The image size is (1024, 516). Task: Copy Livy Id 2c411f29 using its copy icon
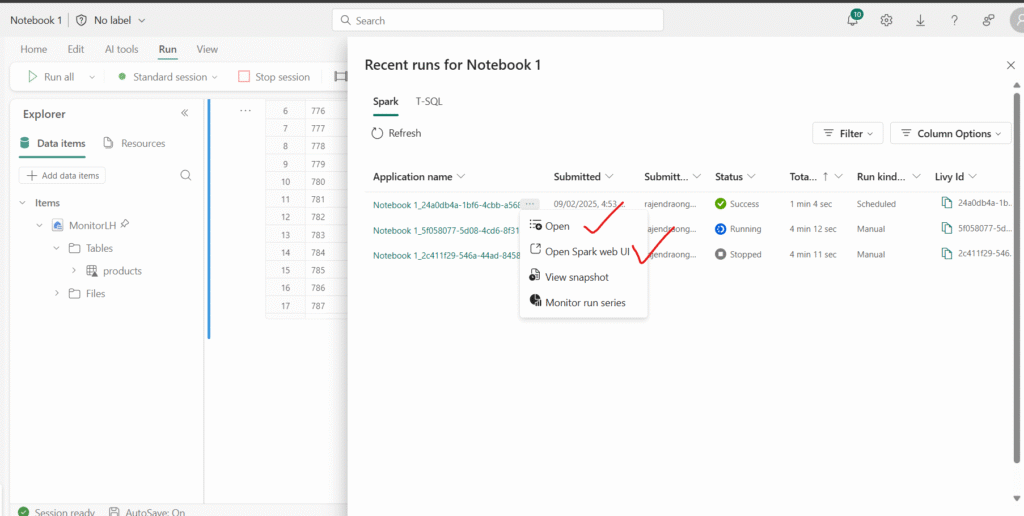coord(947,253)
